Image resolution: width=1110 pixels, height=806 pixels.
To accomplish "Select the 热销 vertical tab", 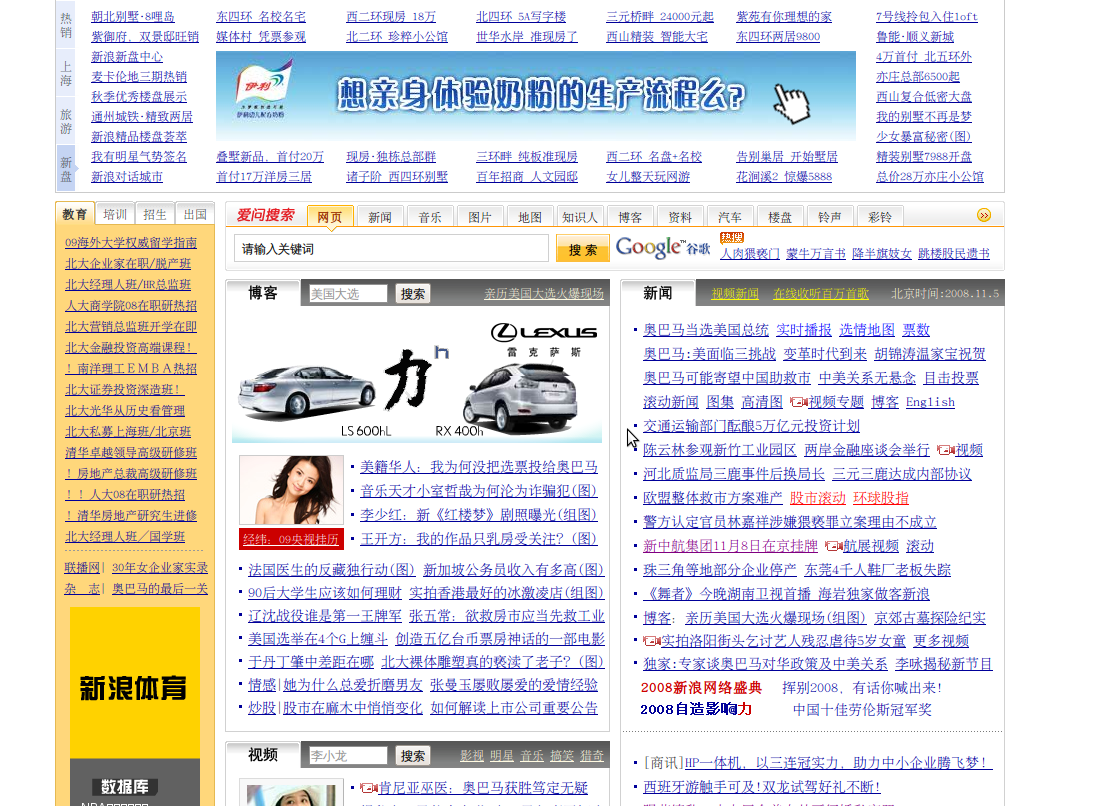I will 66,25.
